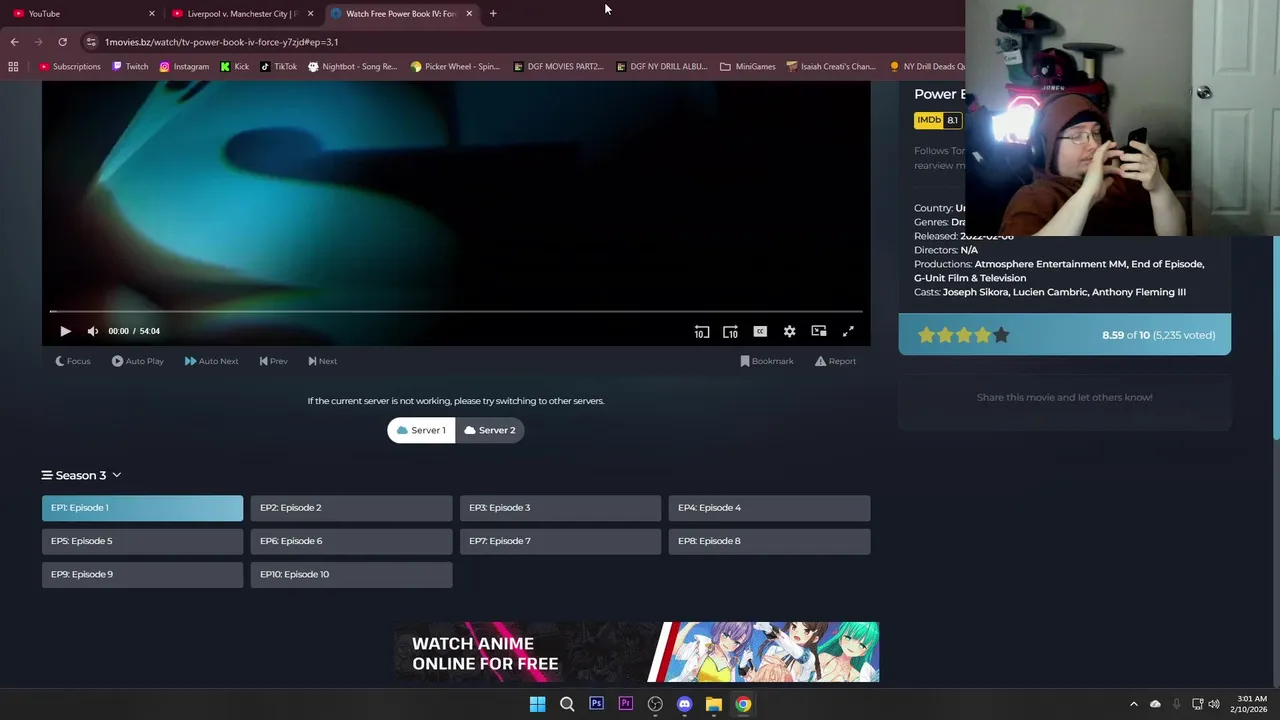Select EP7: Episode 7
This screenshot has height=720, width=1280.
coord(560,541)
